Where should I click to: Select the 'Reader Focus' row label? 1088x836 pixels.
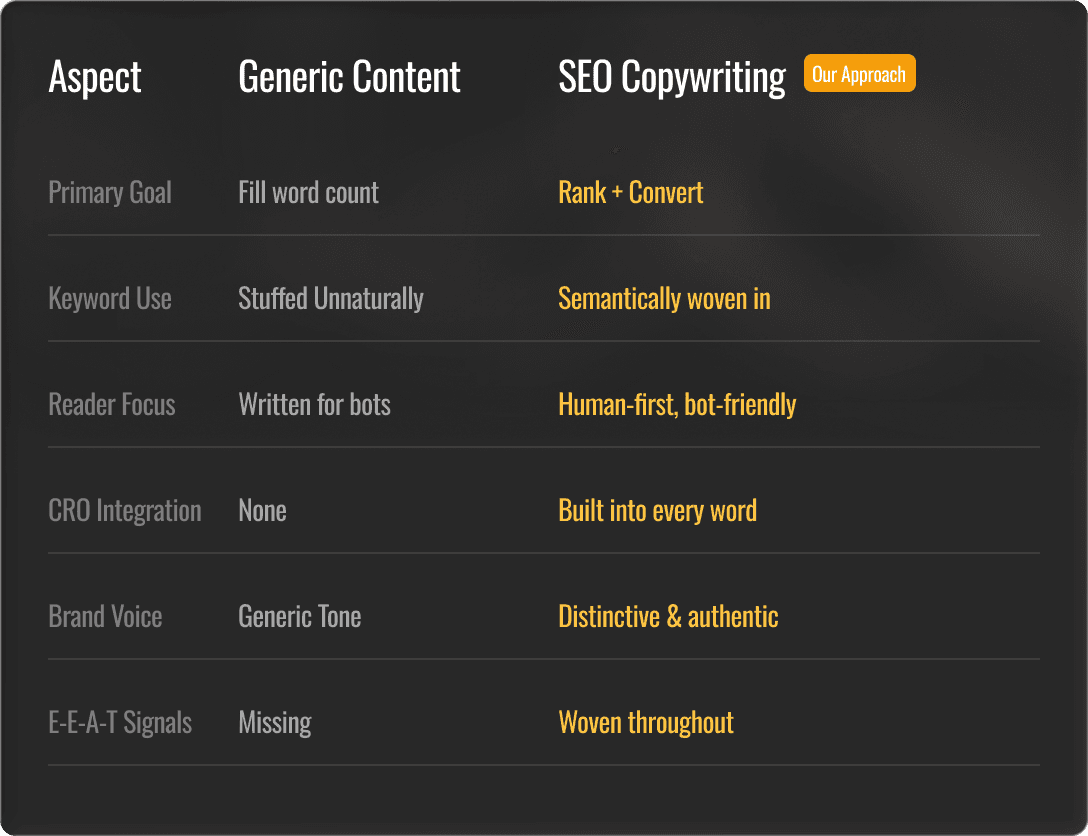point(112,404)
